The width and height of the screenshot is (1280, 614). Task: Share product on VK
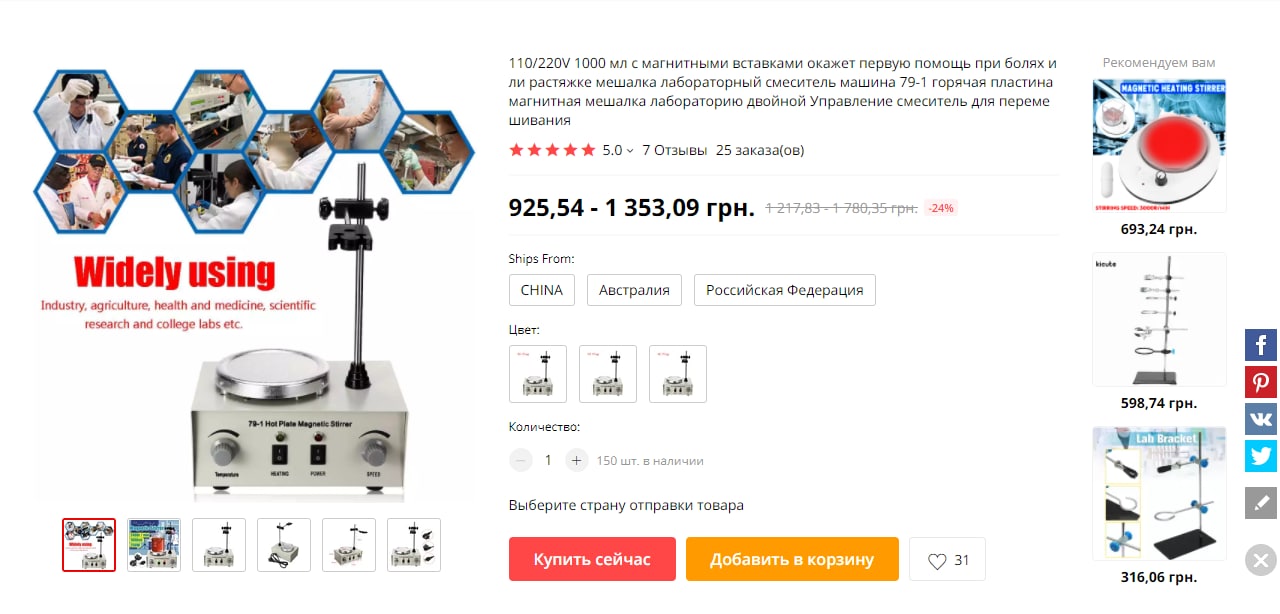[1261, 418]
